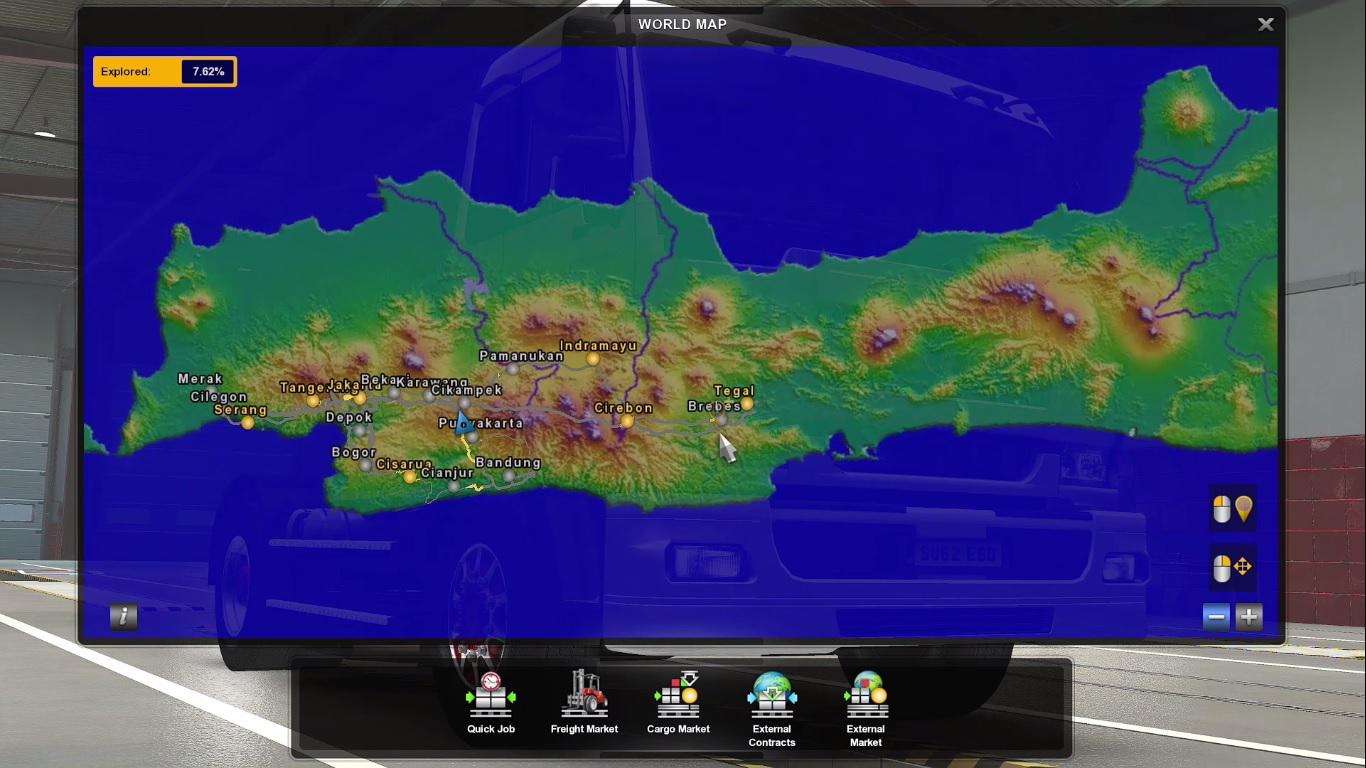Select the Cirebon city marker
Viewport: 1366px width, 768px height.
(627, 421)
